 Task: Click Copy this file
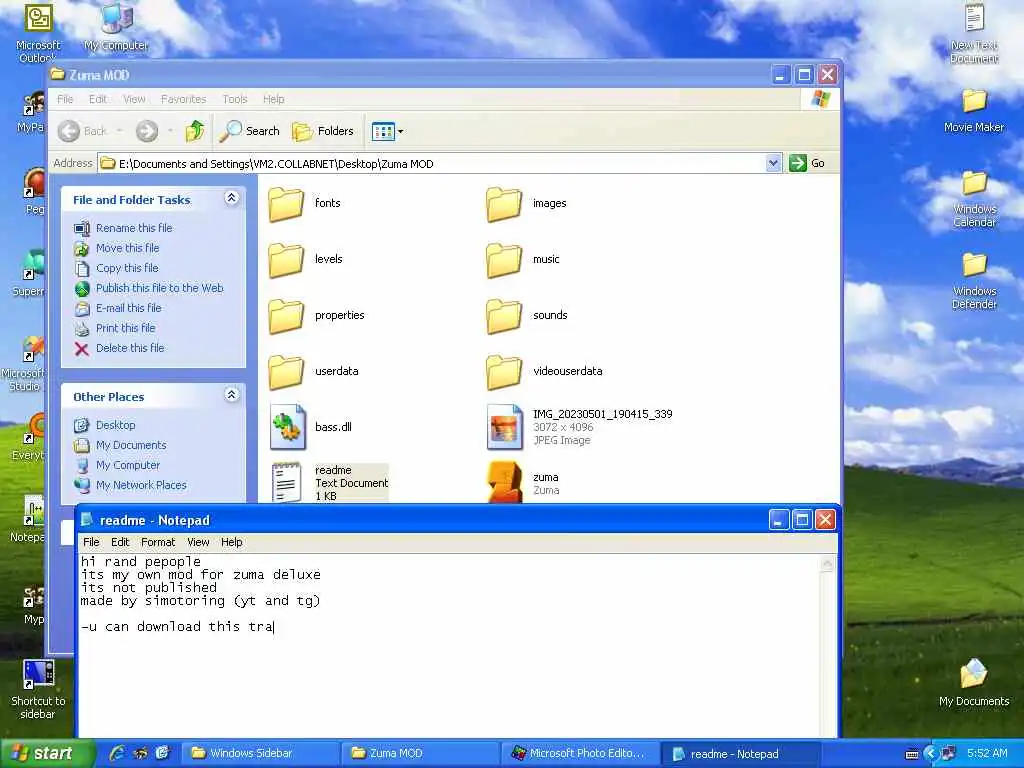(127, 268)
